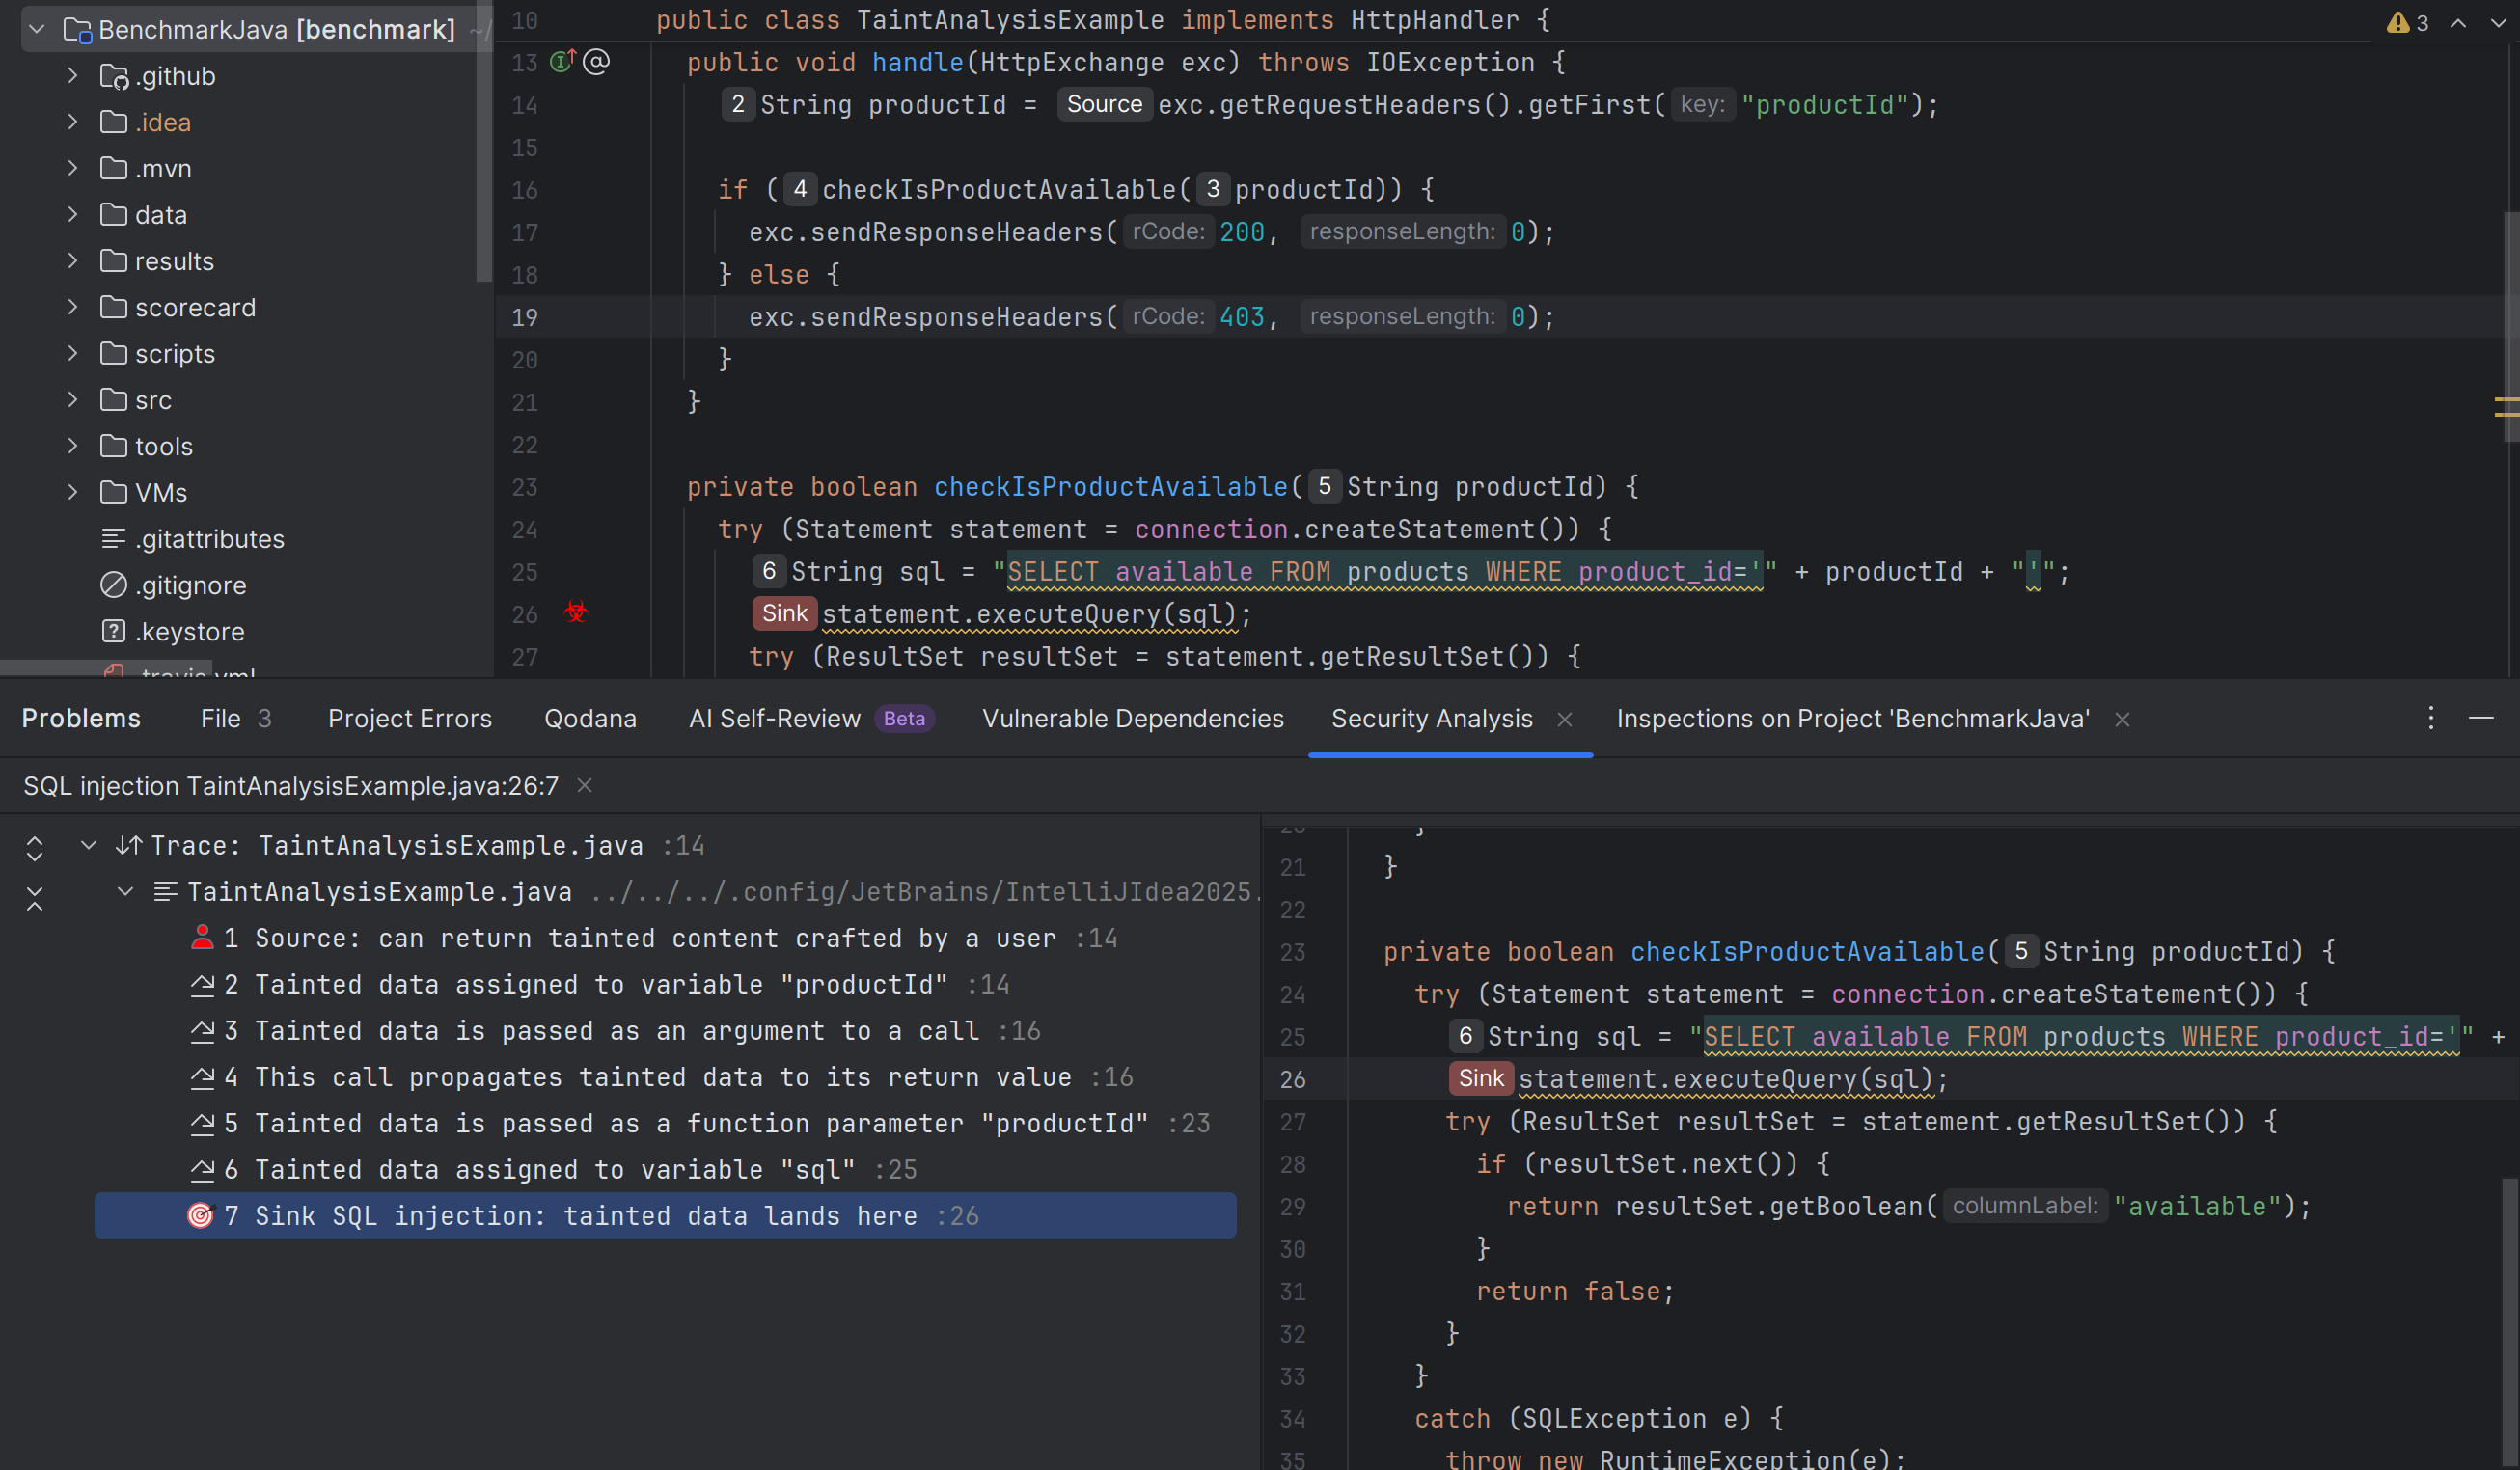Click the Sink badge on statement.executeQuery
Viewport: 2520px width, 1470px height.
click(x=784, y=613)
